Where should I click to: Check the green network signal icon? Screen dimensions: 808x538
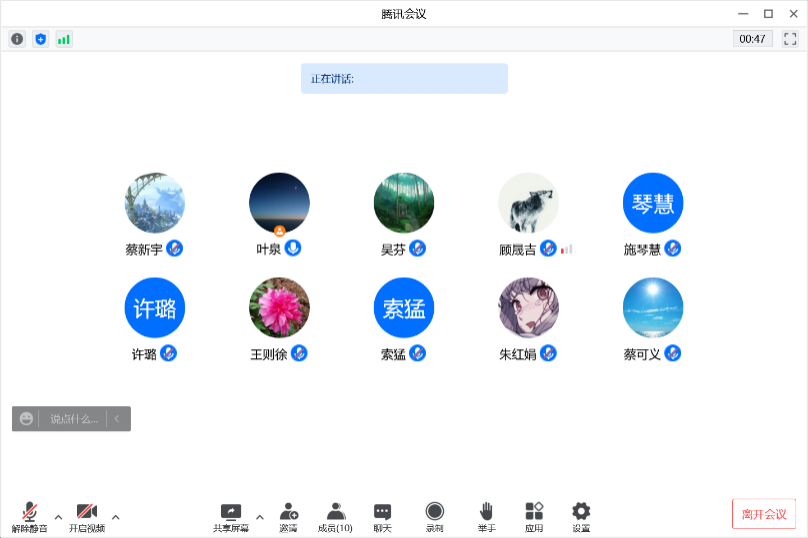point(64,39)
